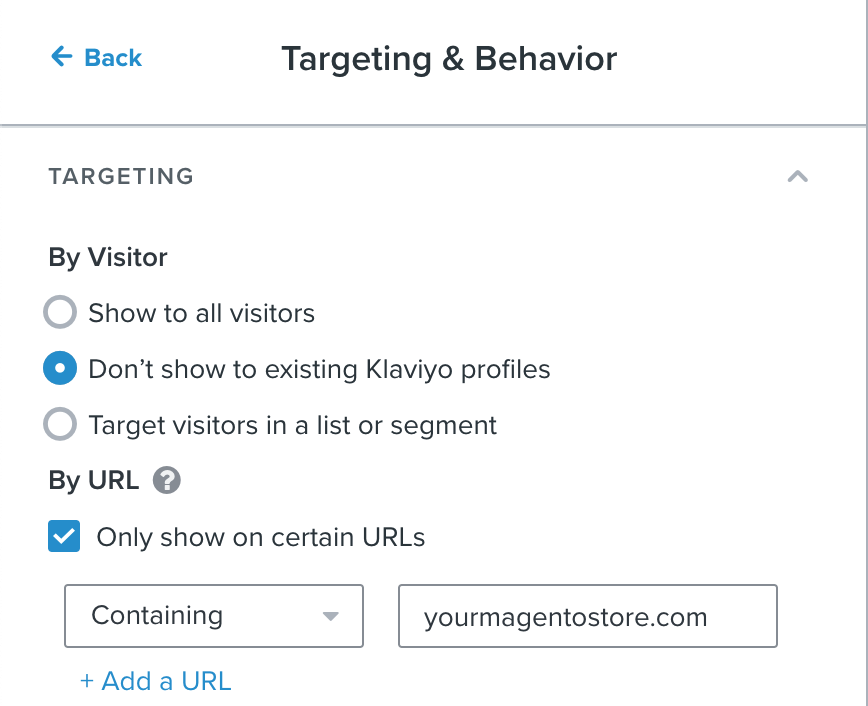Click the back arrow icon
The height and width of the screenshot is (706, 868).
tap(61, 57)
